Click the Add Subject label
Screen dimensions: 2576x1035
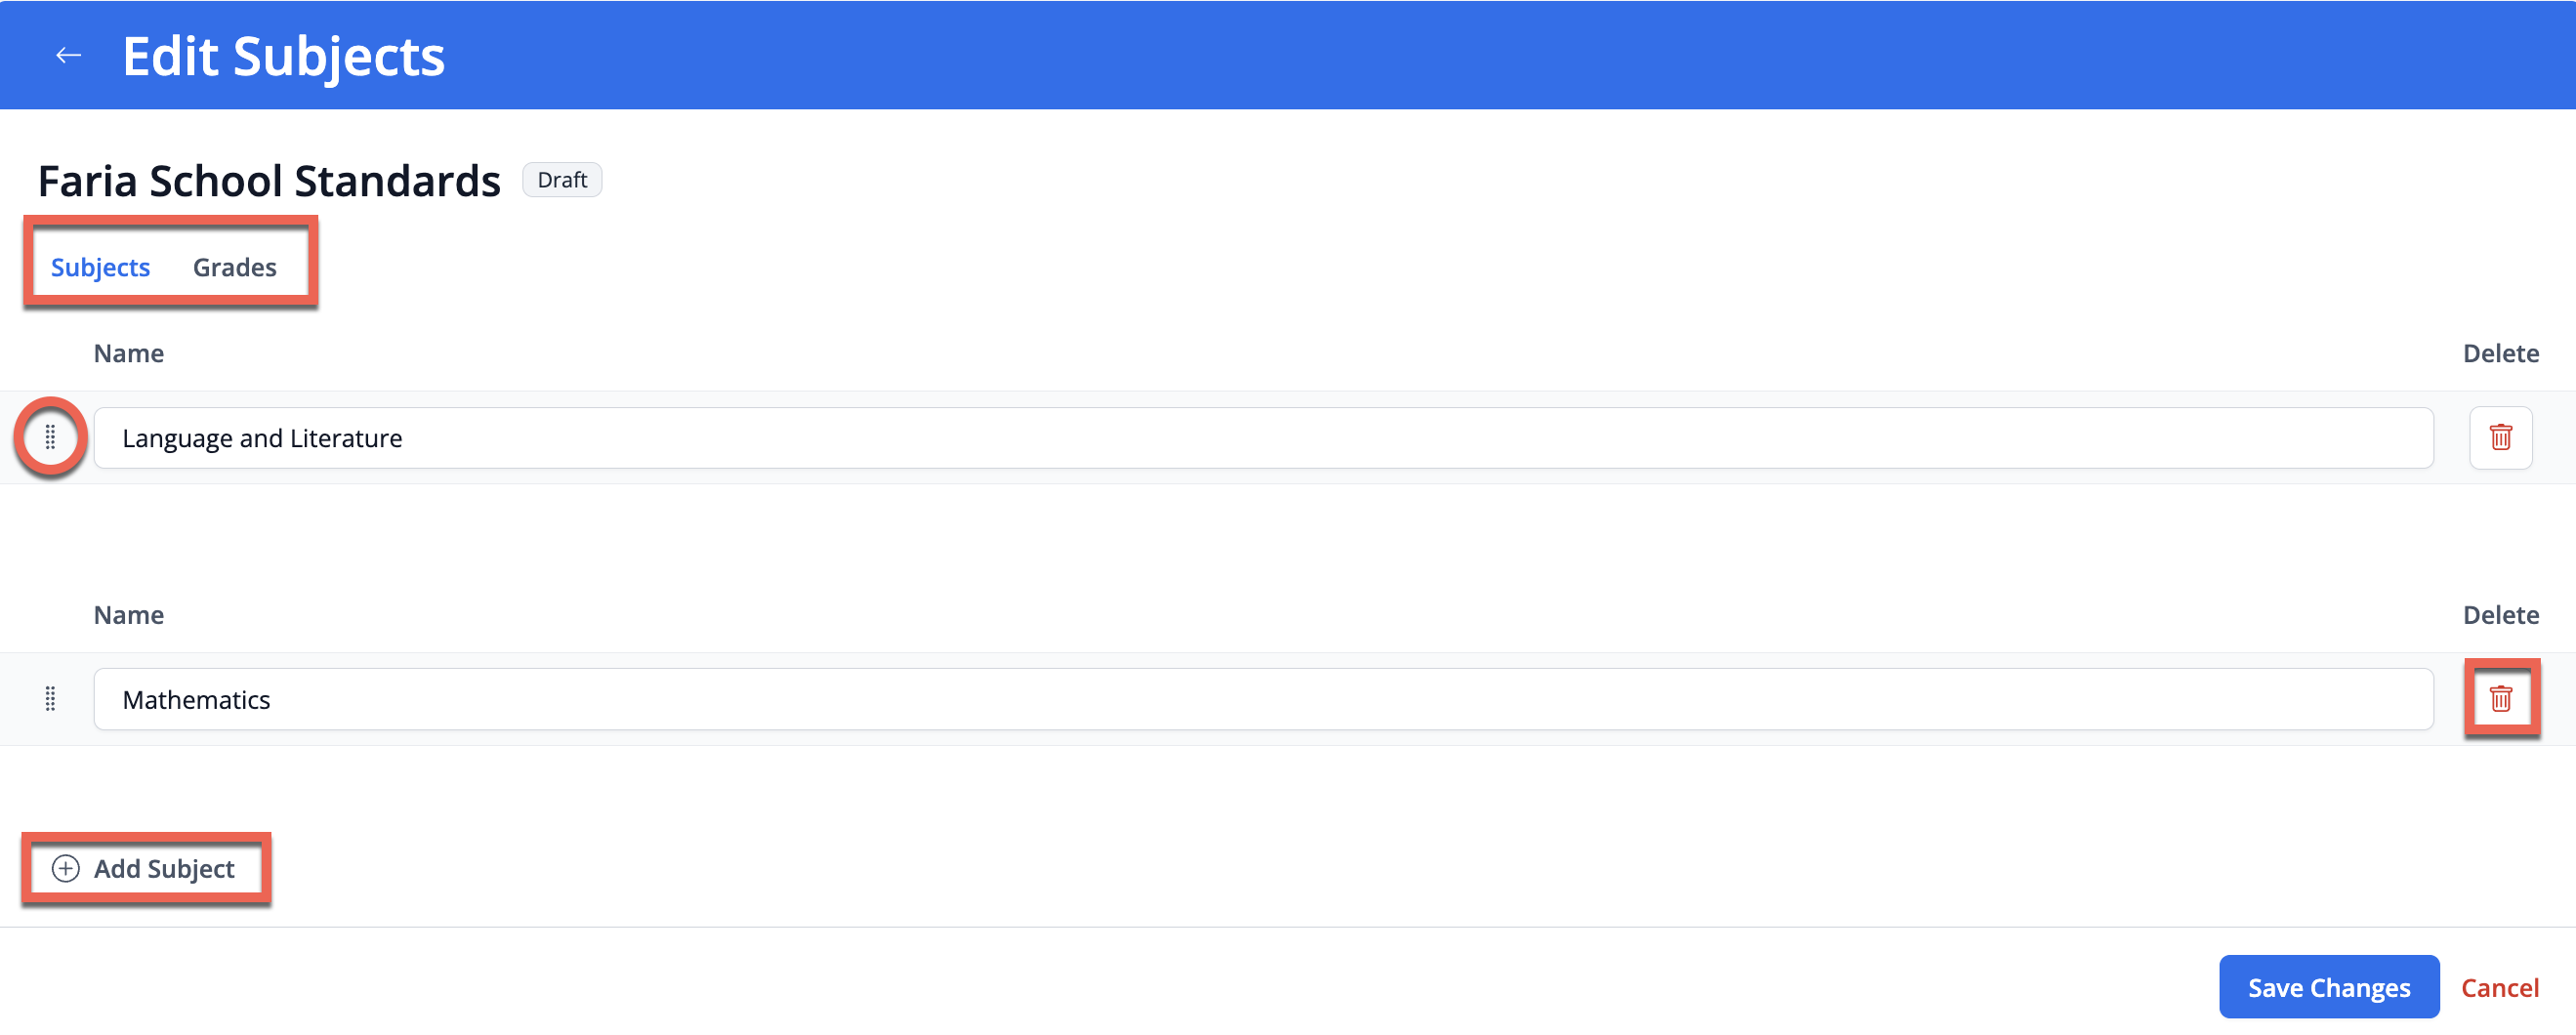click(164, 868)
